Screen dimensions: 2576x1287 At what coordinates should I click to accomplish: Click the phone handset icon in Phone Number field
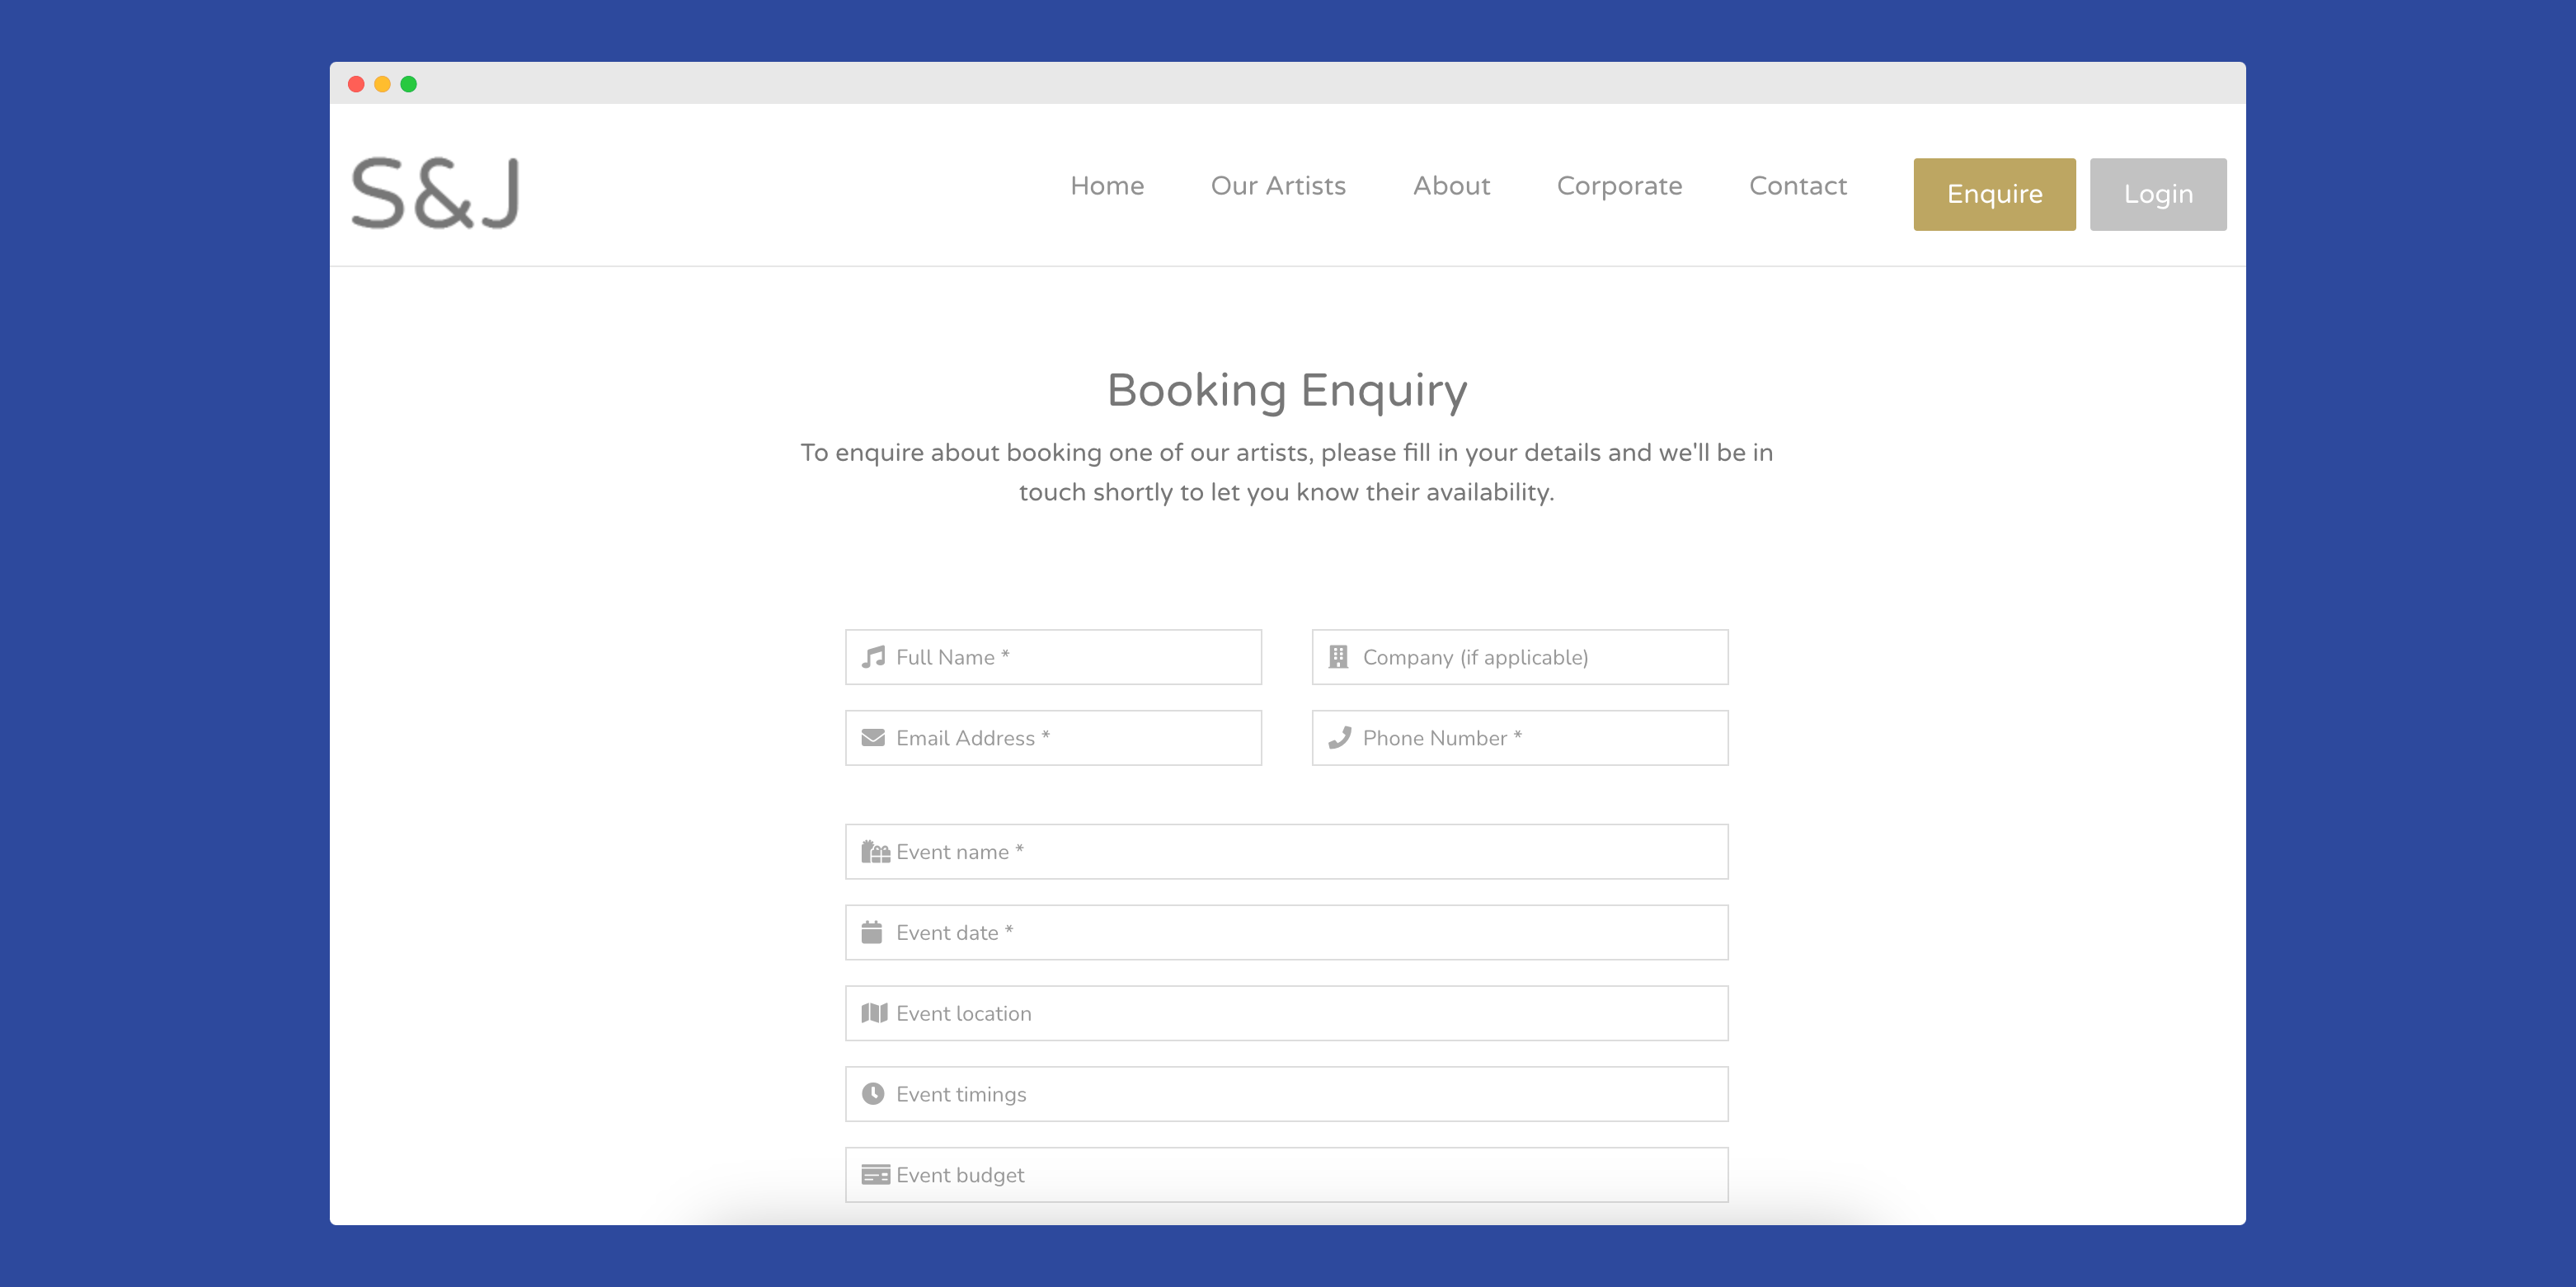[1339, 738]
